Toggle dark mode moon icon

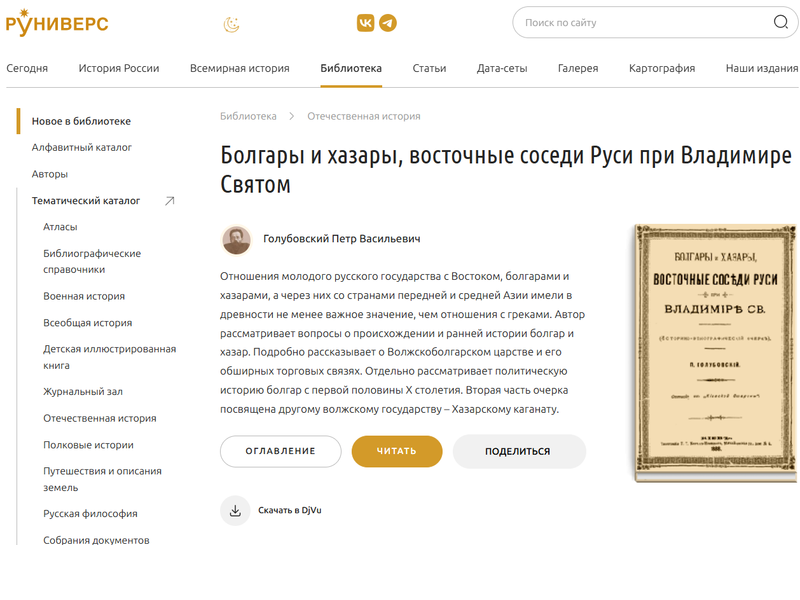click(232, 24)
